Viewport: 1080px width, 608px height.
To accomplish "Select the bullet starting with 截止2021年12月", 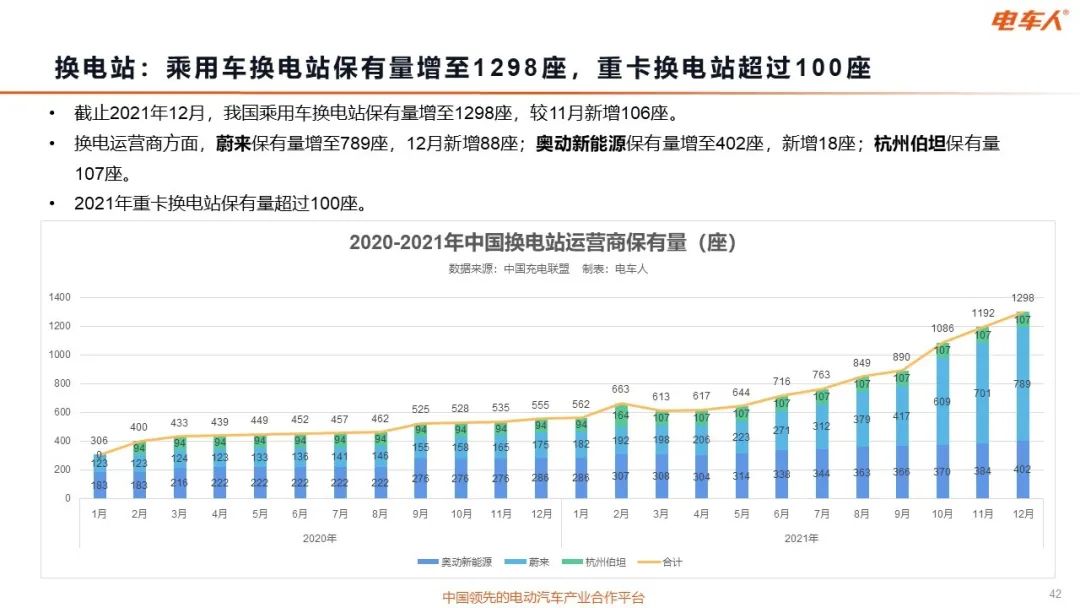I will (x=377, y=113).
